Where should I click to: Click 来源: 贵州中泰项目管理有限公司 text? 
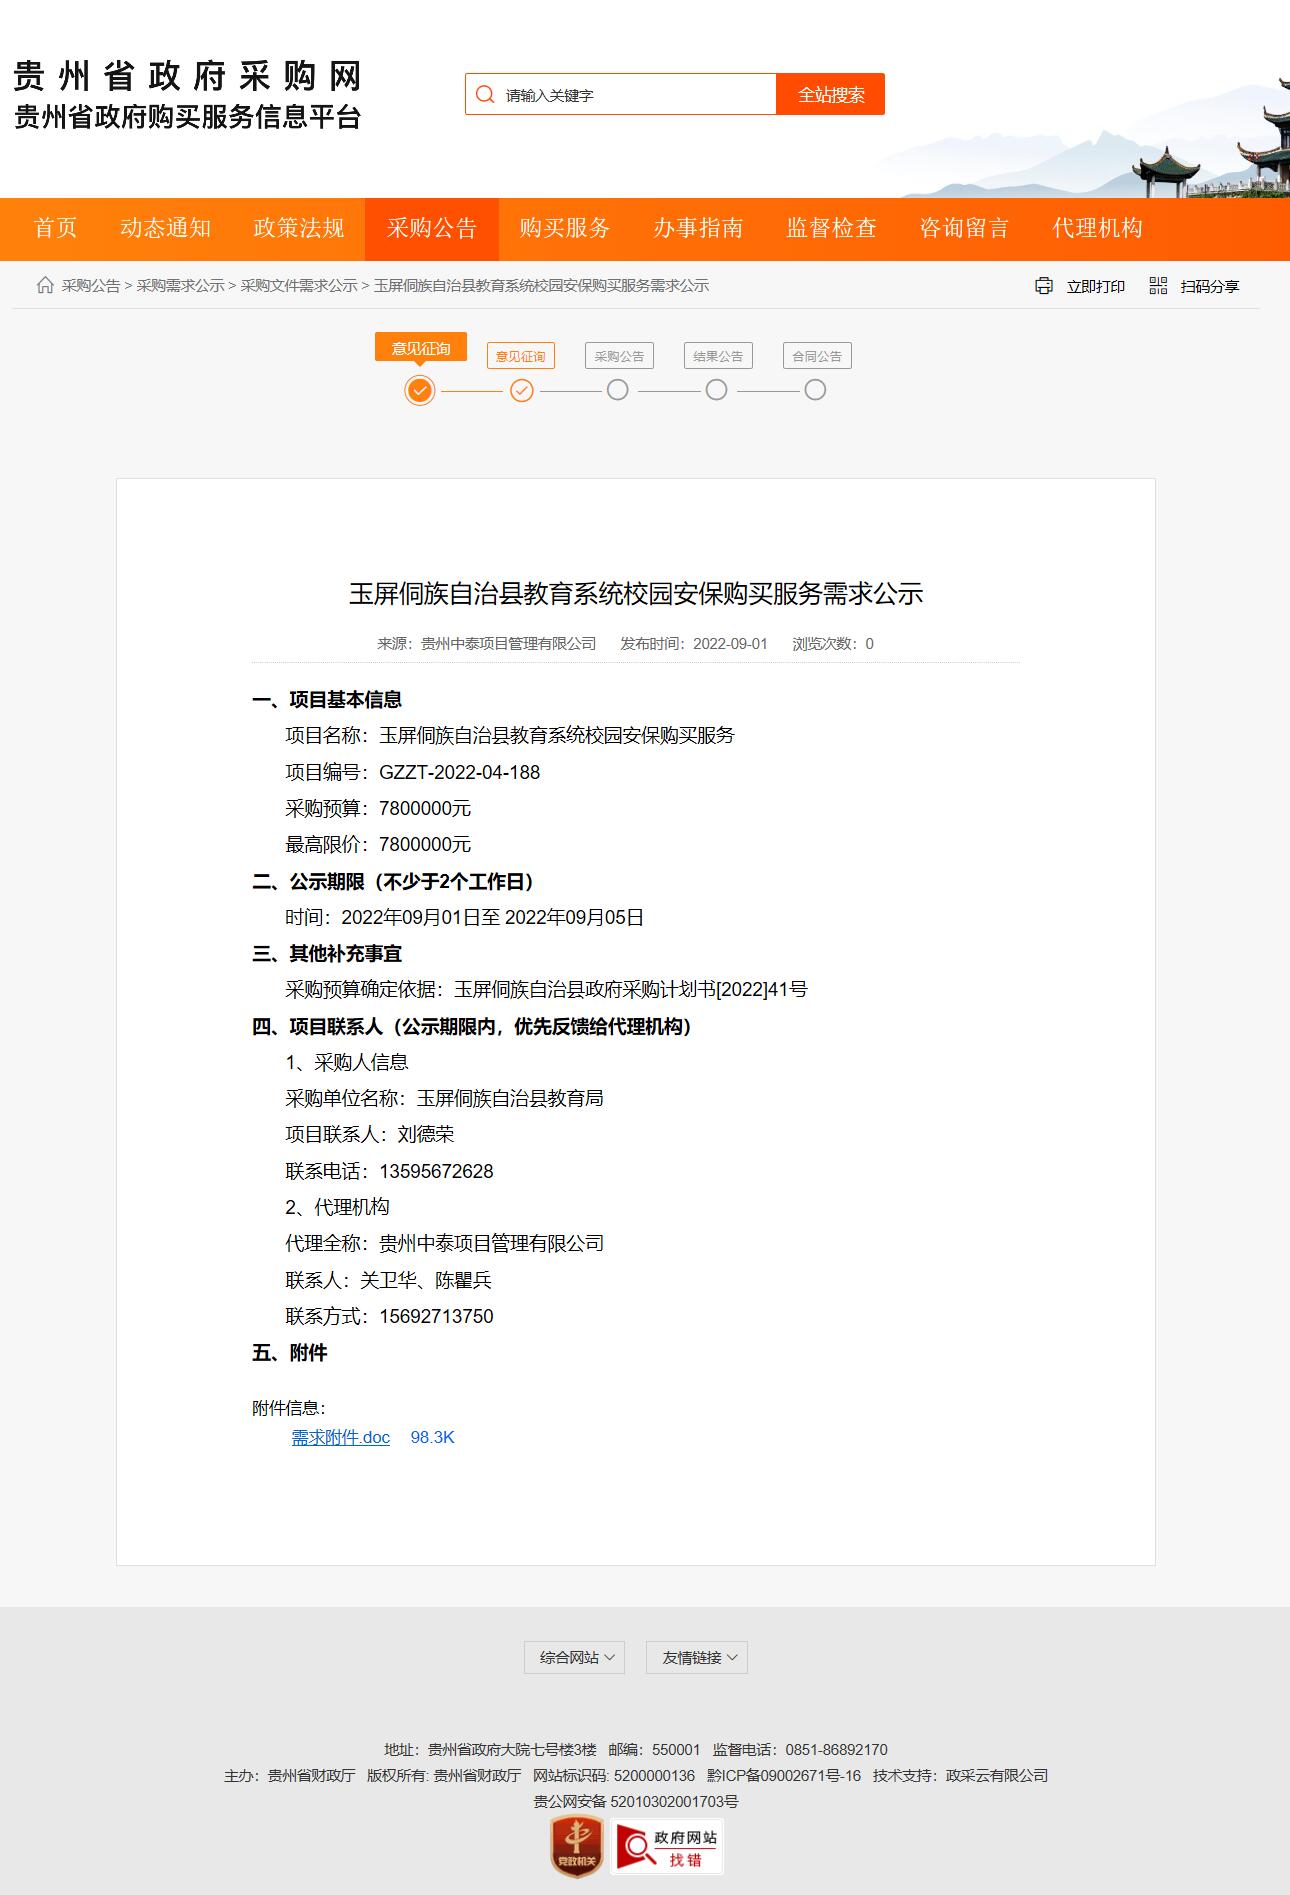(487, 644)
